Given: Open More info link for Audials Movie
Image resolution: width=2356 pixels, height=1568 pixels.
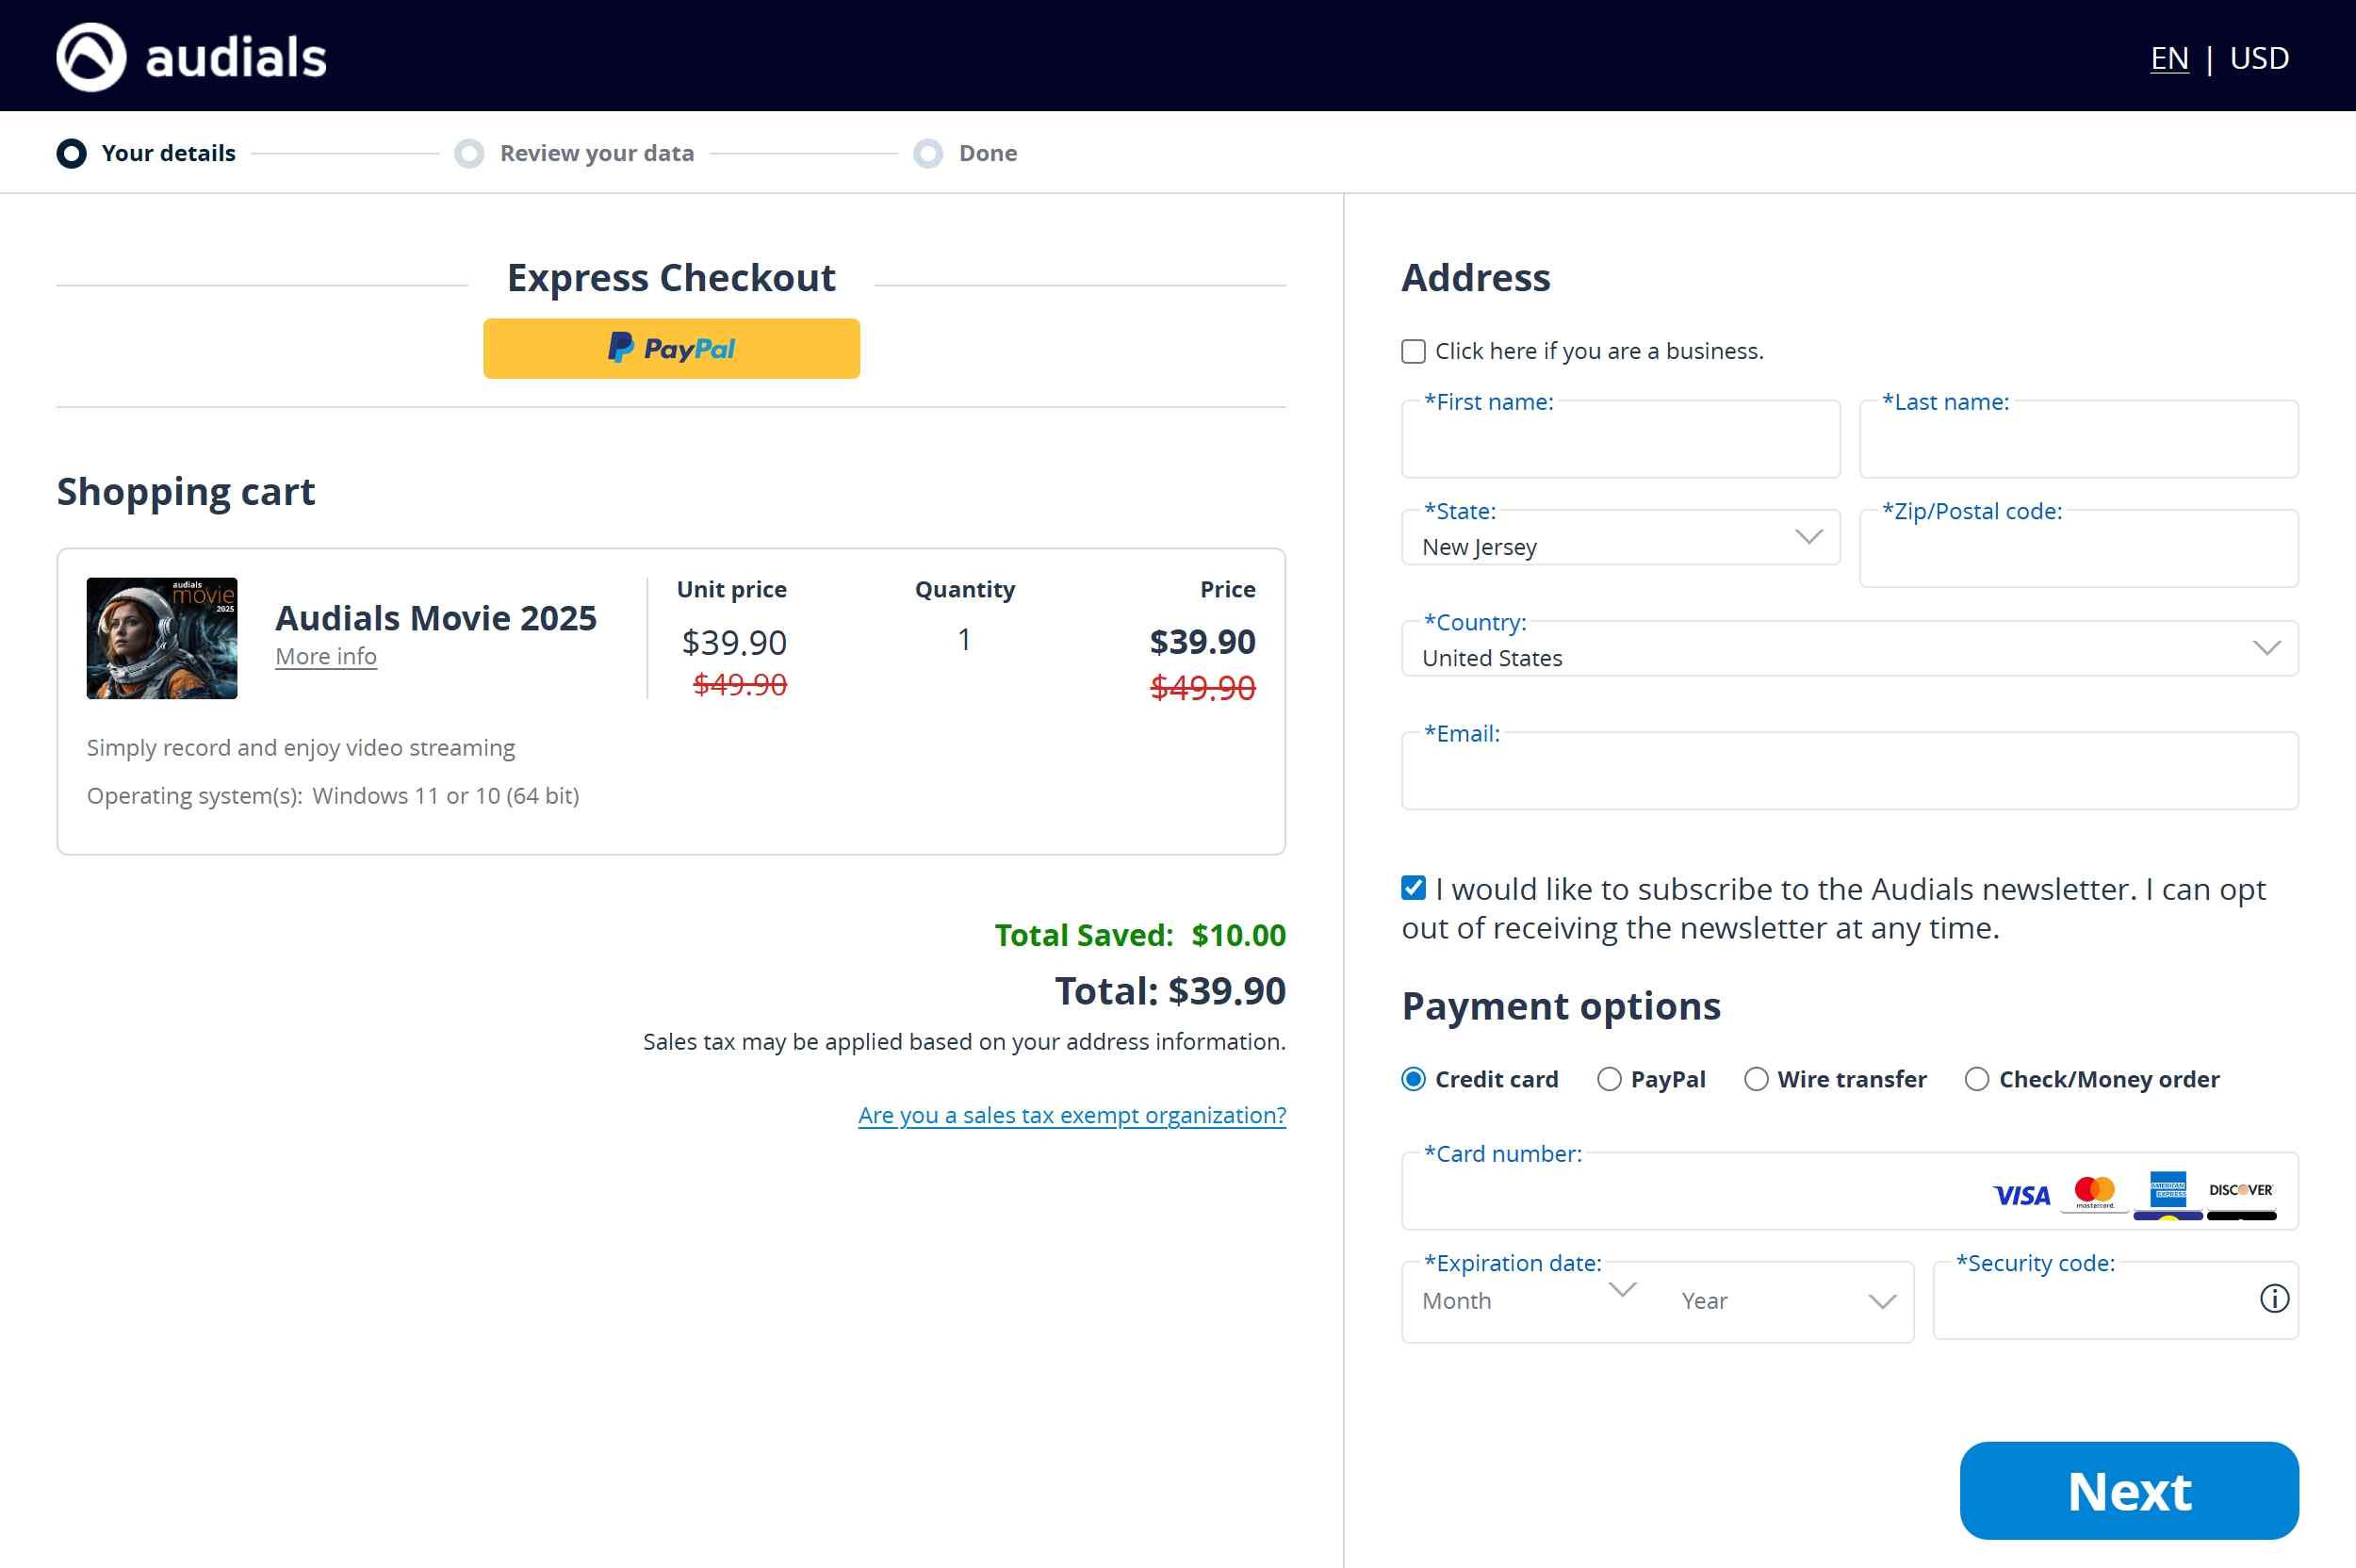Looking at the screenshot, I should [x=326, y=656].
